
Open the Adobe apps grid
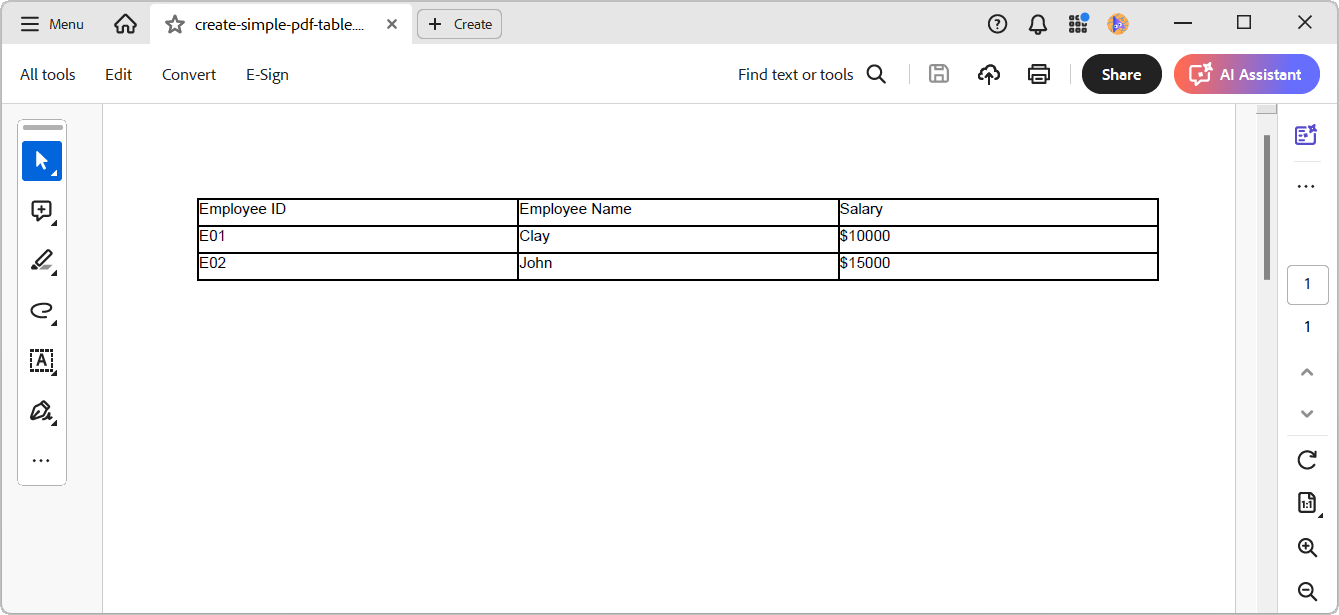point(1078,23)
